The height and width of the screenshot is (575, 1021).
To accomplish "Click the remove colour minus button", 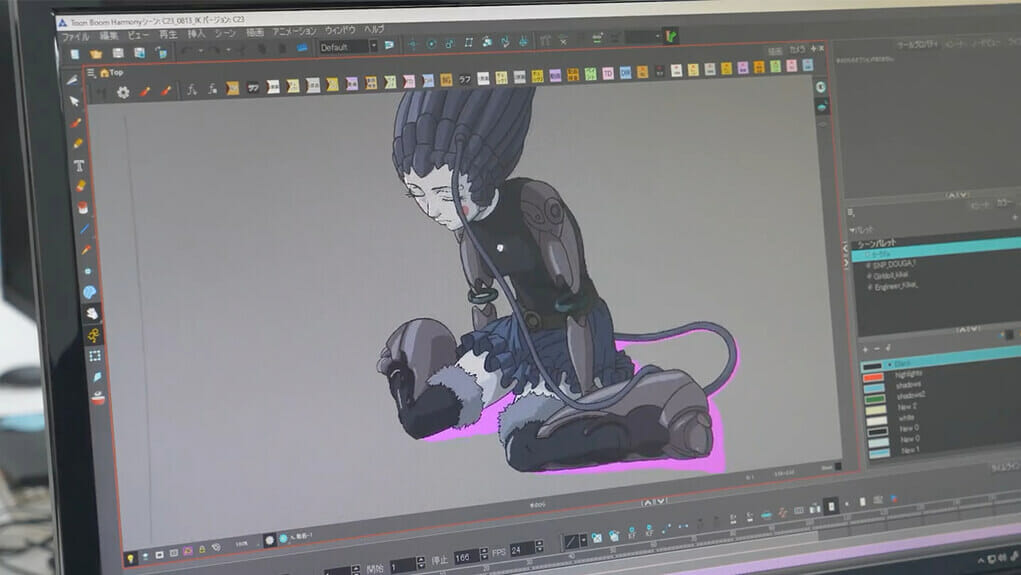I will (876, 349).
